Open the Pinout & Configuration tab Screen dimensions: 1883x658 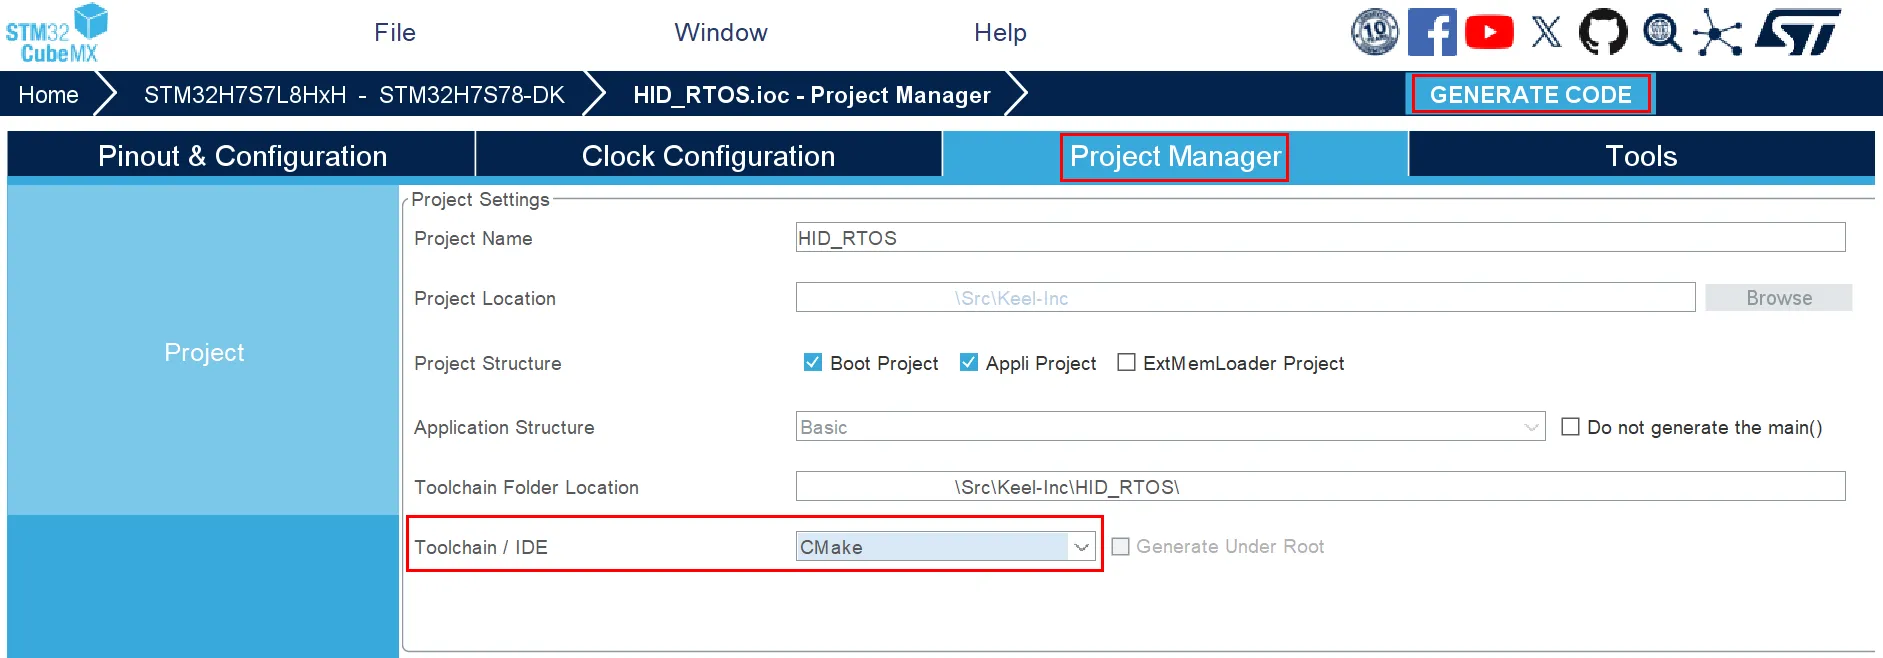(x=242, y=156)
